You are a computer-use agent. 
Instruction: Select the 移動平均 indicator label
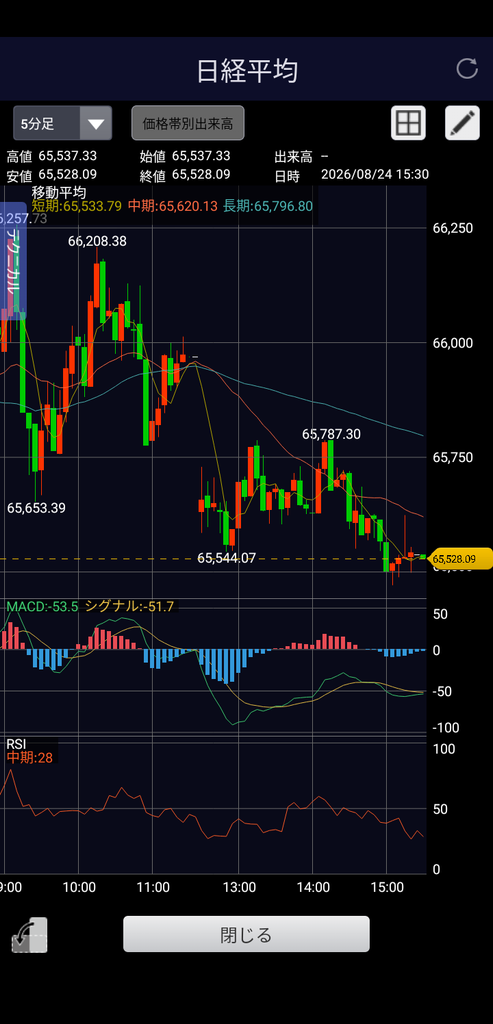click(x=59, y=193)
